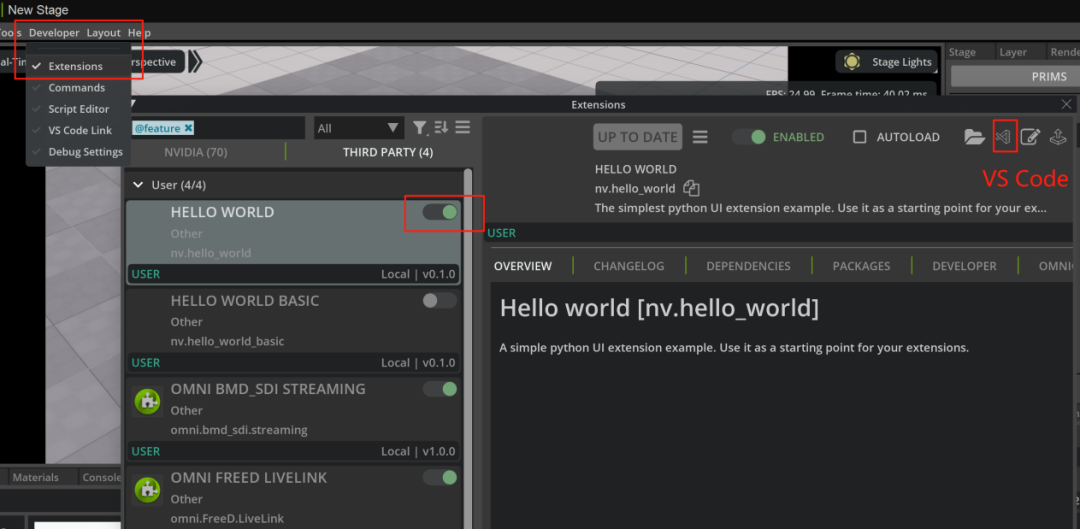
Task: Click the Stage Lights sun icon
Action: click(852, 62)
